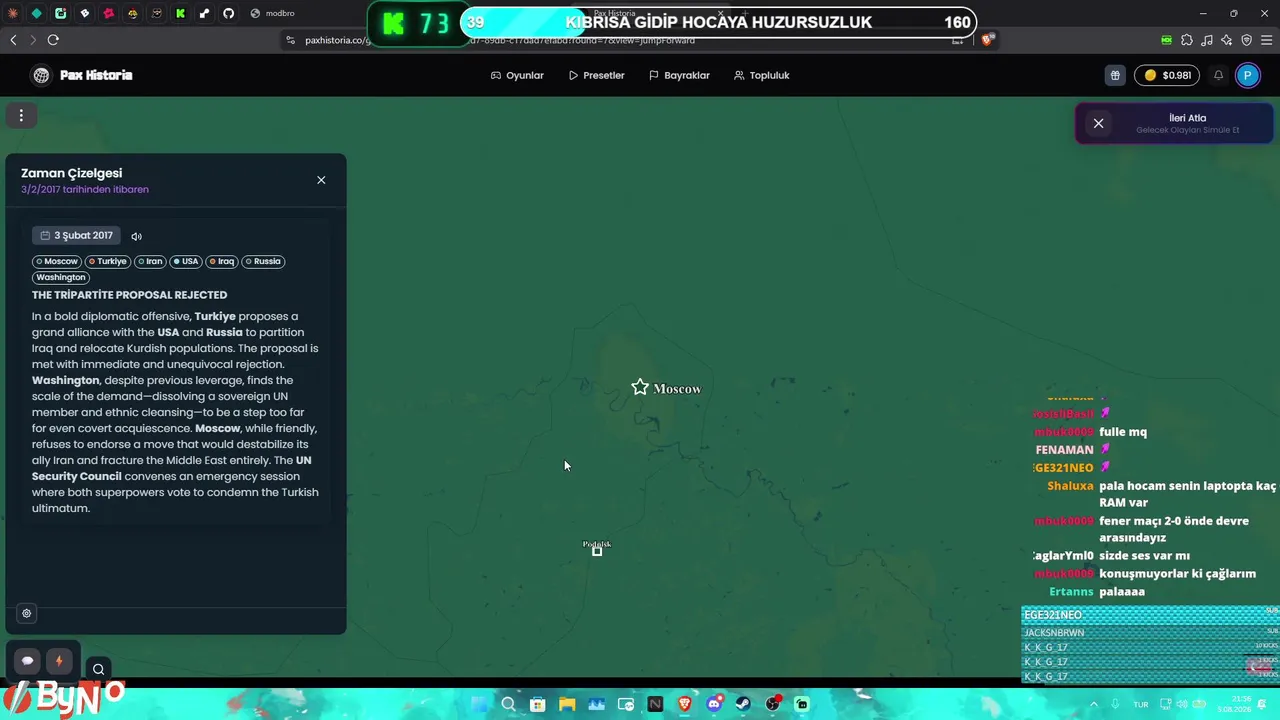Viewport: 1280px width, 720px height.
Task: Open File Explorer from taskbar
Action: click(x=567, y=704)
